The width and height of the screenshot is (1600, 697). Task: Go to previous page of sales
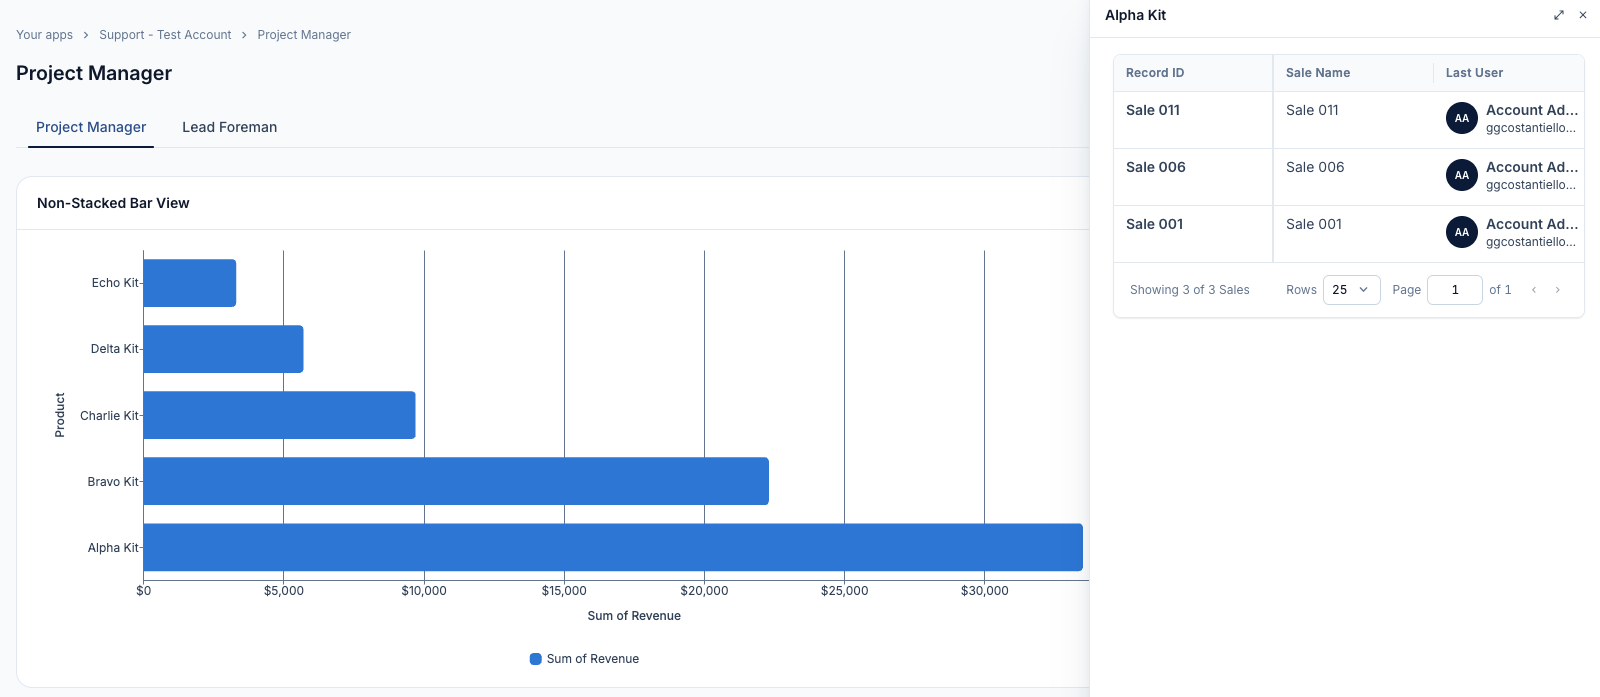pos(1534,290)
